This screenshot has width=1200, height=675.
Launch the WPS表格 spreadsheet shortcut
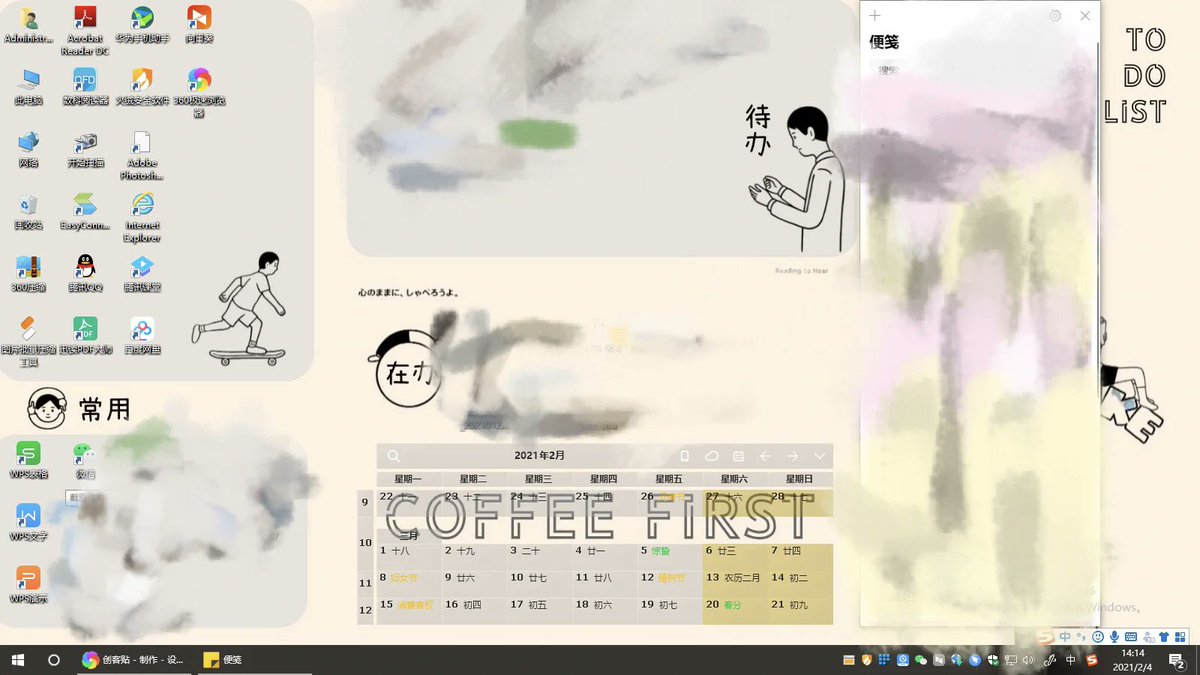[x=29, y=460]
